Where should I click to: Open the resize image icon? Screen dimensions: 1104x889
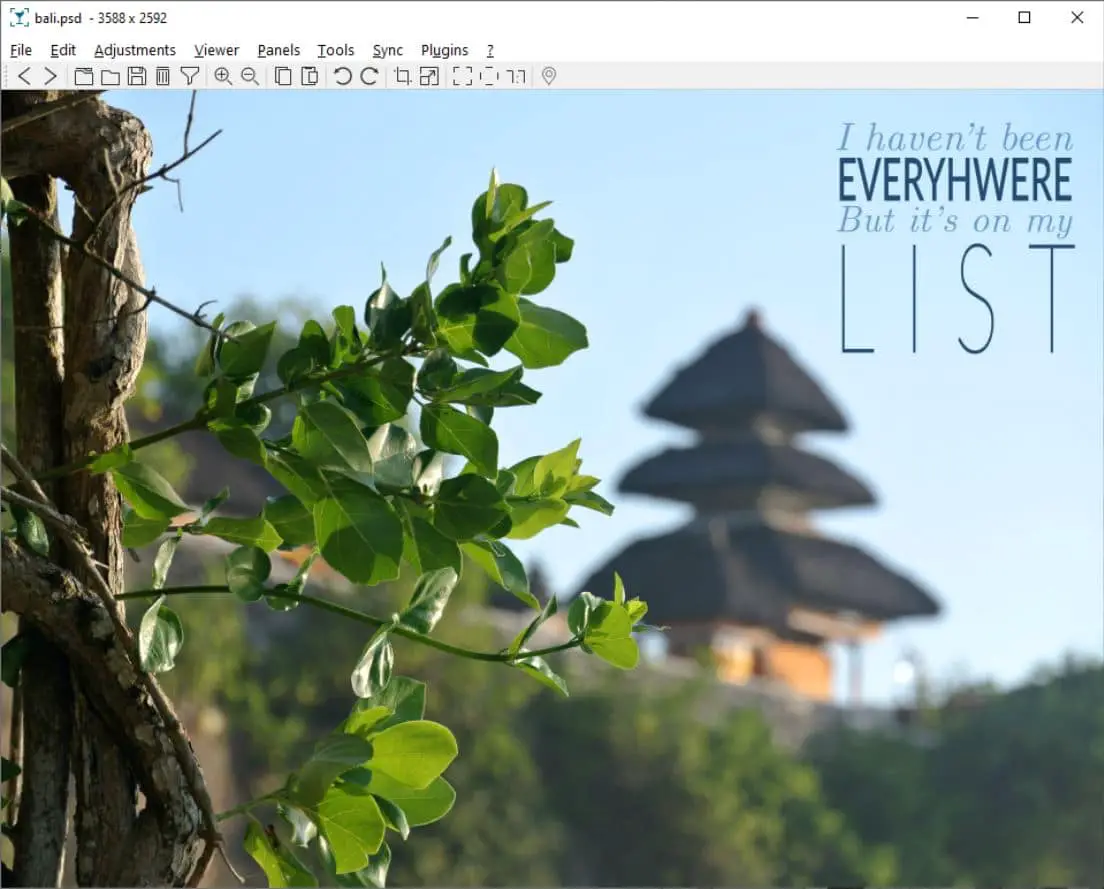(x=429, y=76)
